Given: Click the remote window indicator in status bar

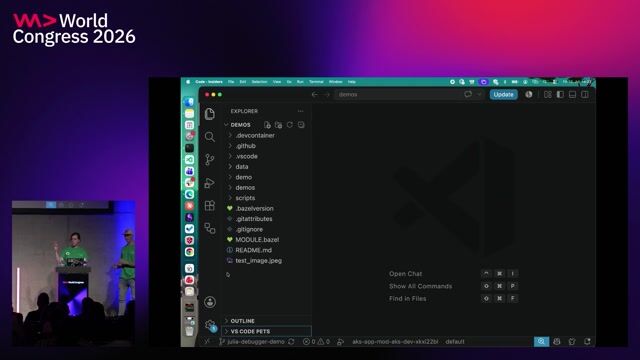Looking at the screenshot, I should (207, 342).
